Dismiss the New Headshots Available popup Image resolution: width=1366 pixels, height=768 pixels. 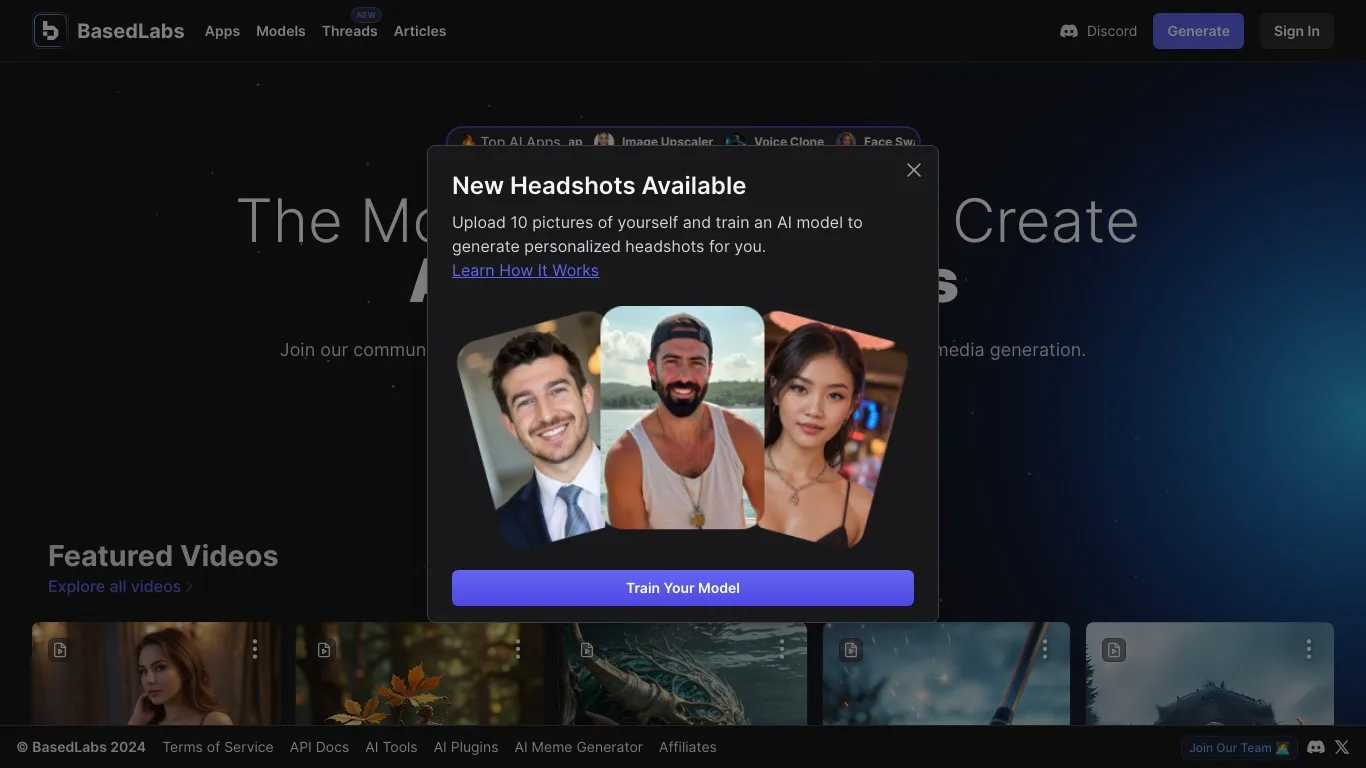click(913, 170)
